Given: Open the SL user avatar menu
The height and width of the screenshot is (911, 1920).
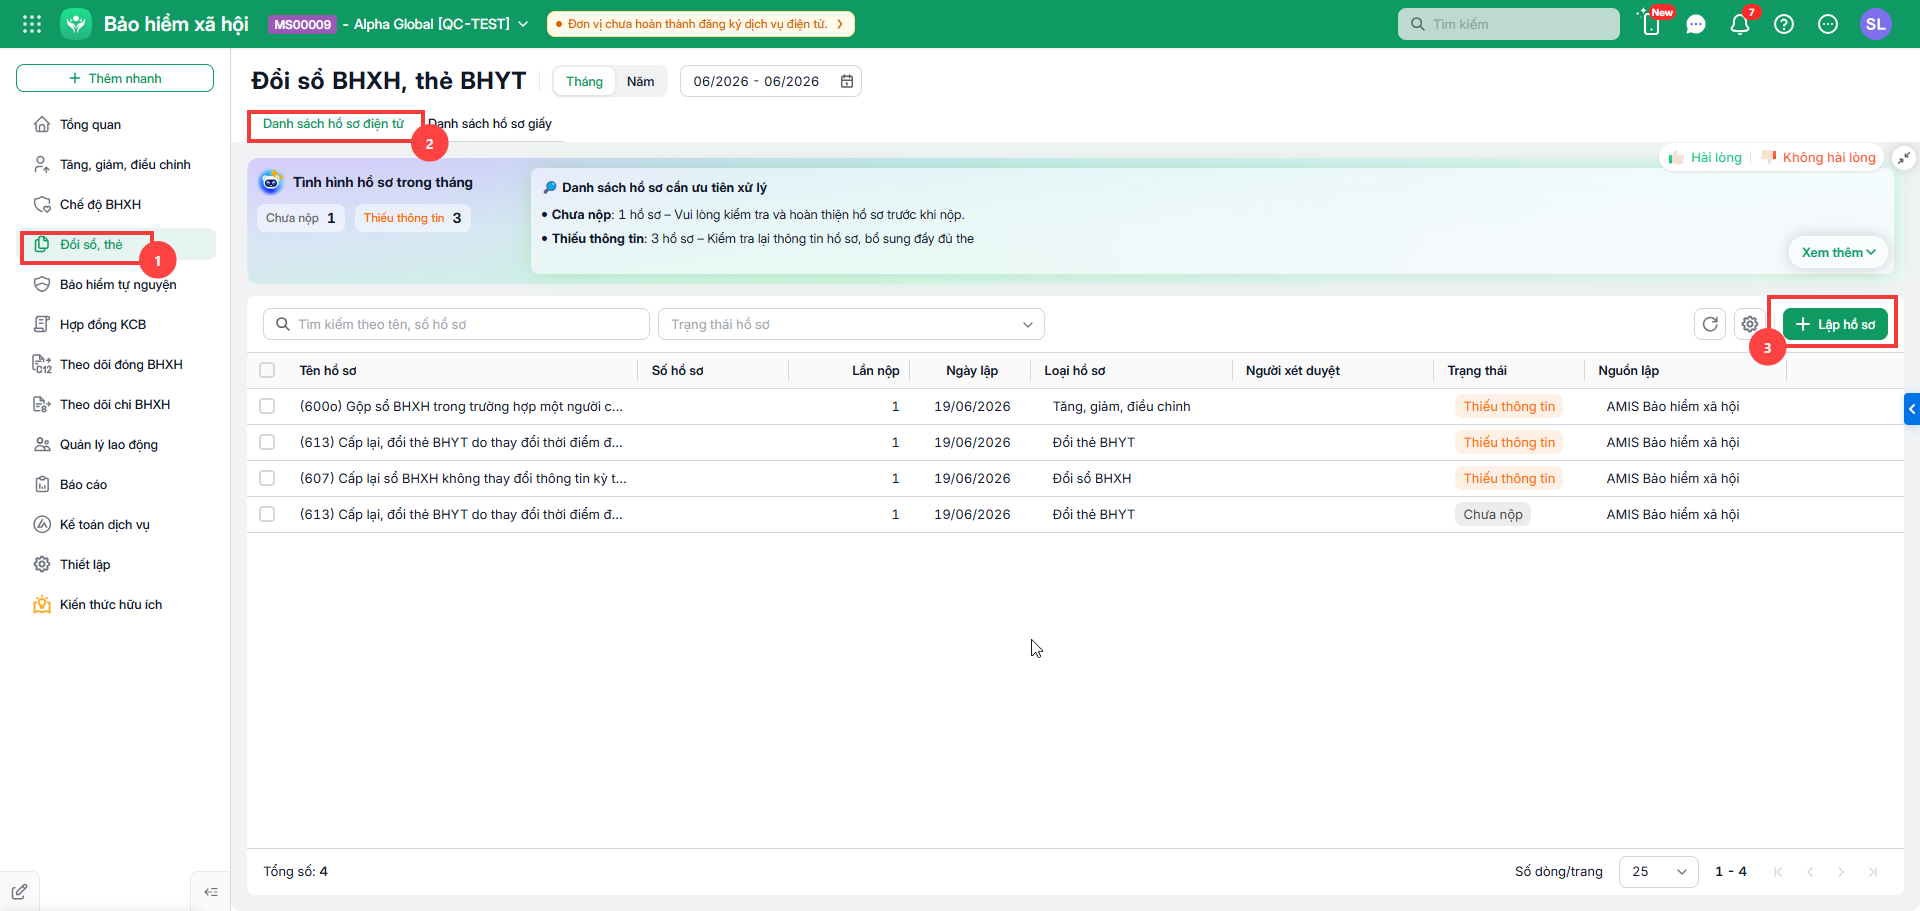Looking at the screenshot, I should 1876,24.
